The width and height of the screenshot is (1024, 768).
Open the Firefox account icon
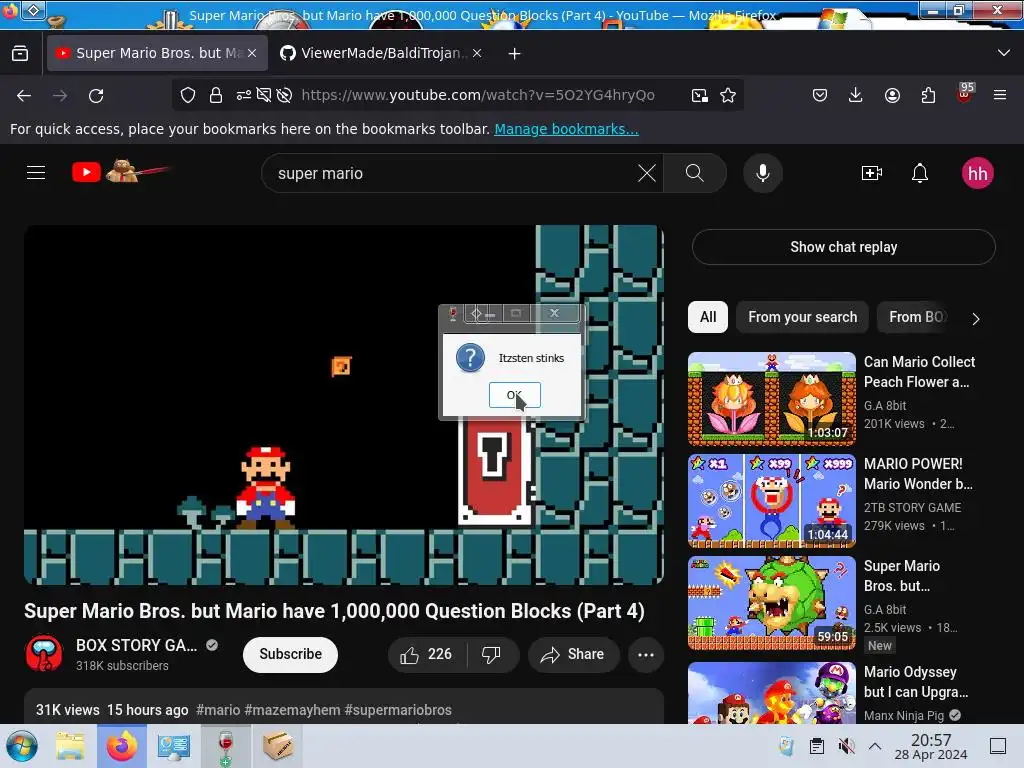coord(892,95)
